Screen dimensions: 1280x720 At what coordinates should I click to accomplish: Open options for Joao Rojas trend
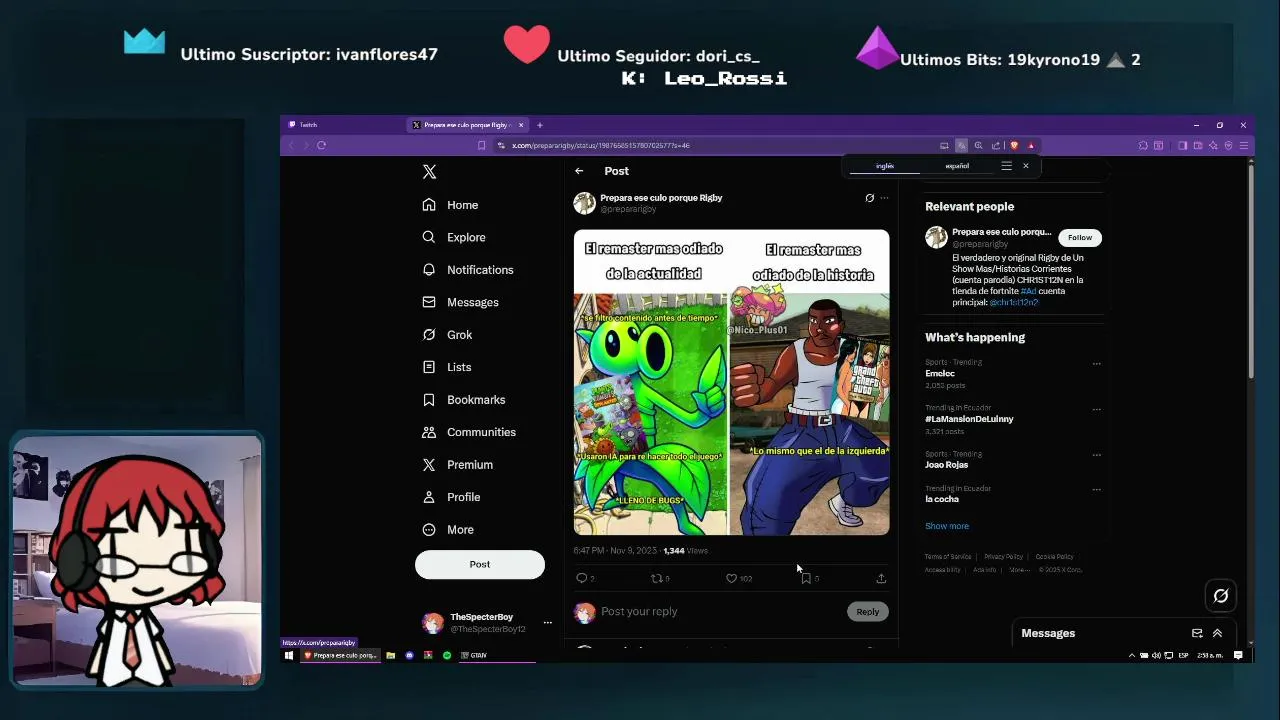[1096, 455]
